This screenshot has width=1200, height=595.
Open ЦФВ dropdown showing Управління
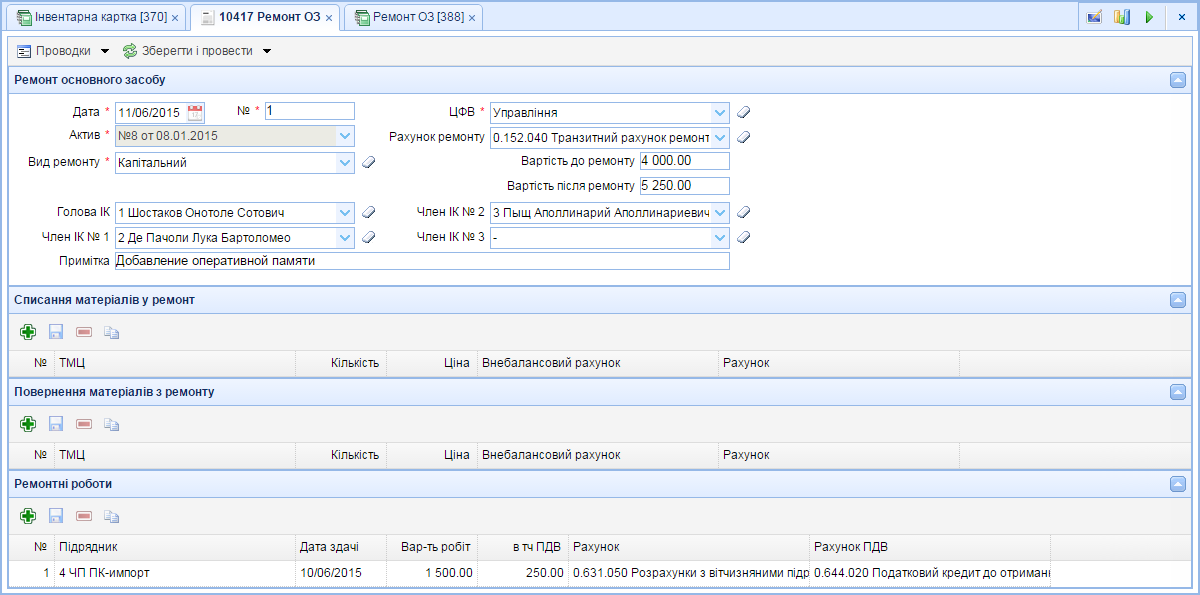721,112
